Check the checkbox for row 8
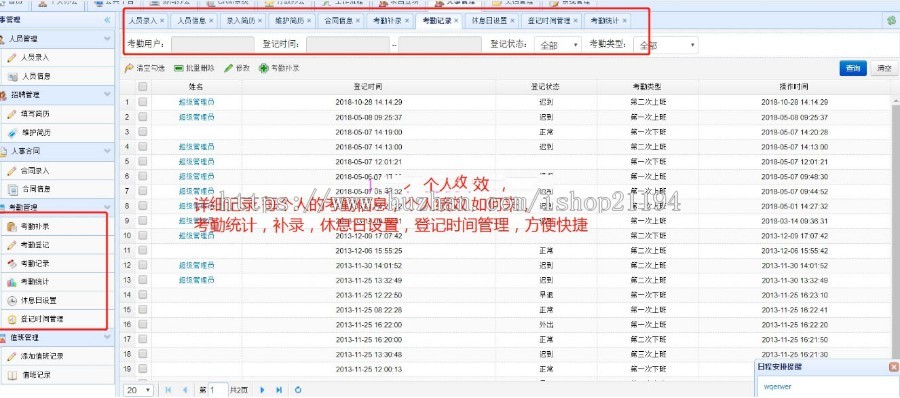Image resolution: width=900 pixels, height=398 pixels. [x=143, y=206]
